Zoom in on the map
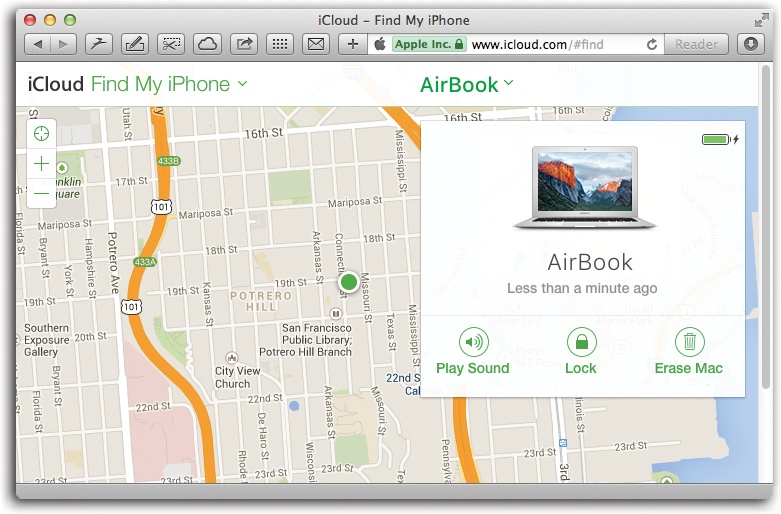Screen dimensions: 781x514 [41, 163]
